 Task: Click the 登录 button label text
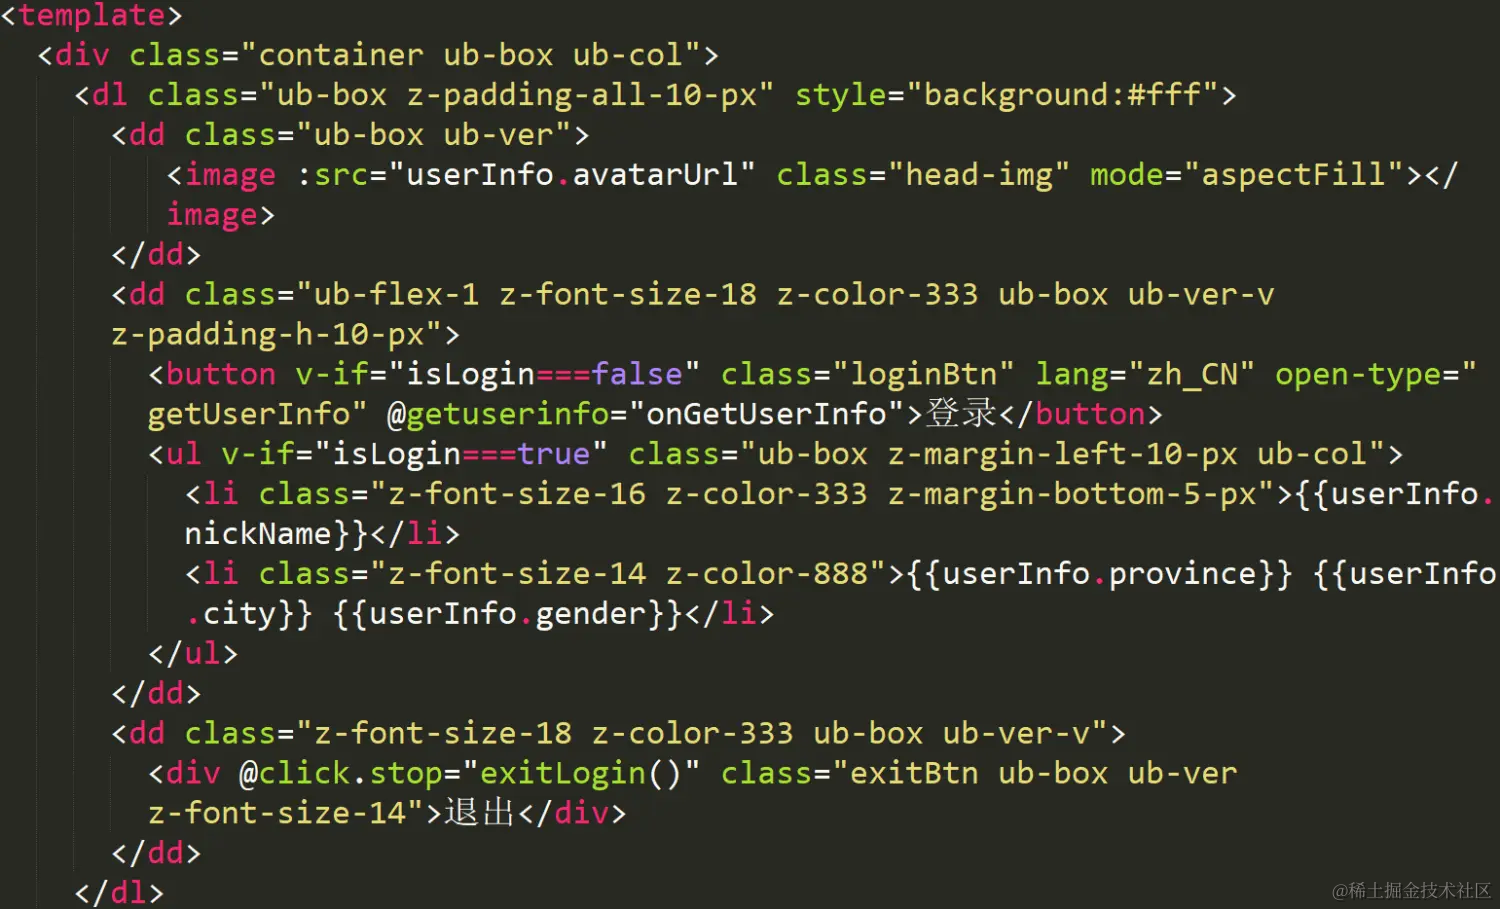click(x=962, y=413)
